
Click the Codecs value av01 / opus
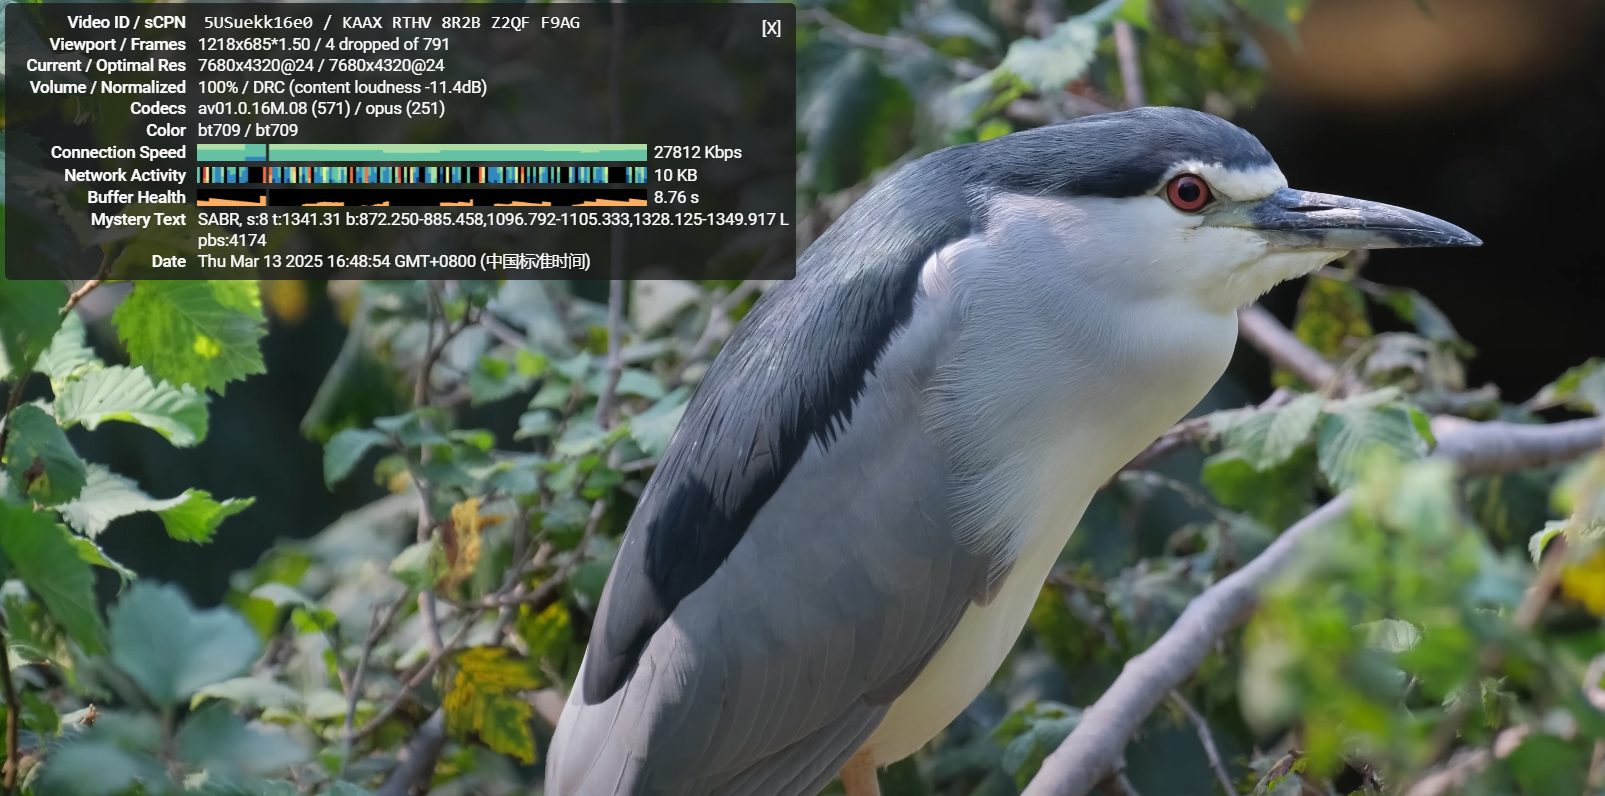coord(321,108)
